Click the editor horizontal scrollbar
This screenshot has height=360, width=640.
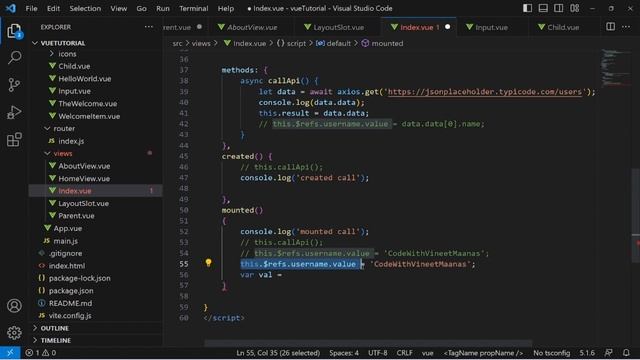click(x=368, y=343)
